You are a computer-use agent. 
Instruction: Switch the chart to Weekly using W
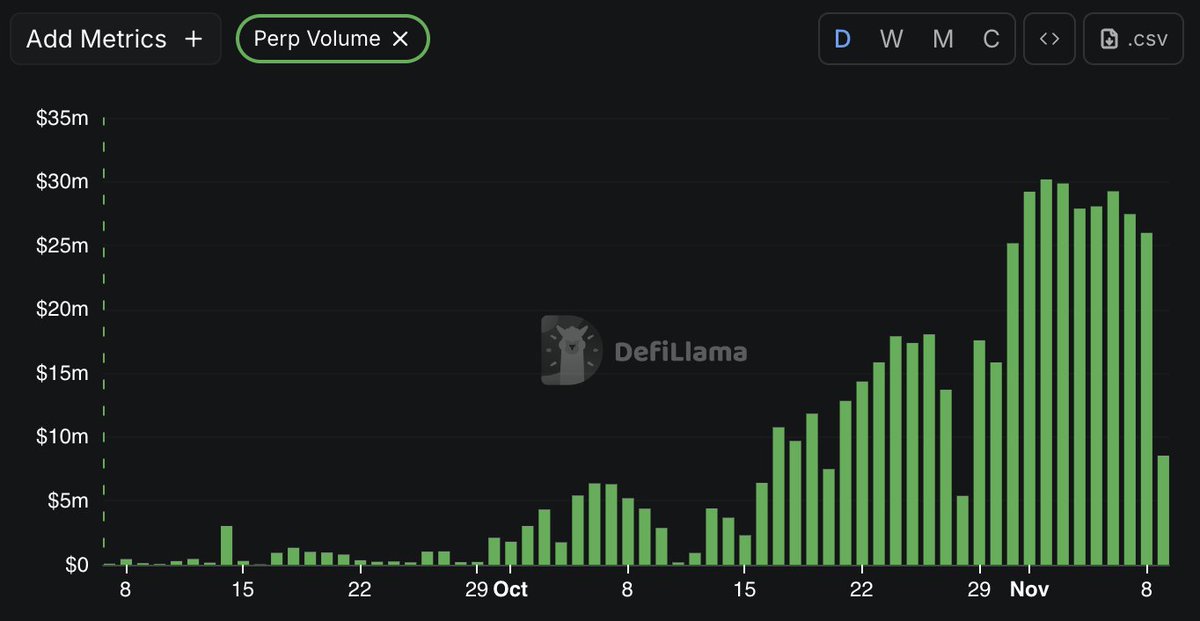point(890,38)
